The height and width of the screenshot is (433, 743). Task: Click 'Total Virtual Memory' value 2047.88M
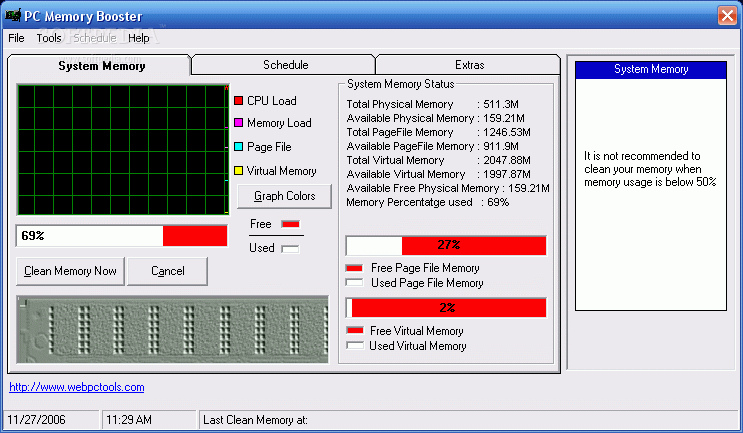(x=507, y=160)
